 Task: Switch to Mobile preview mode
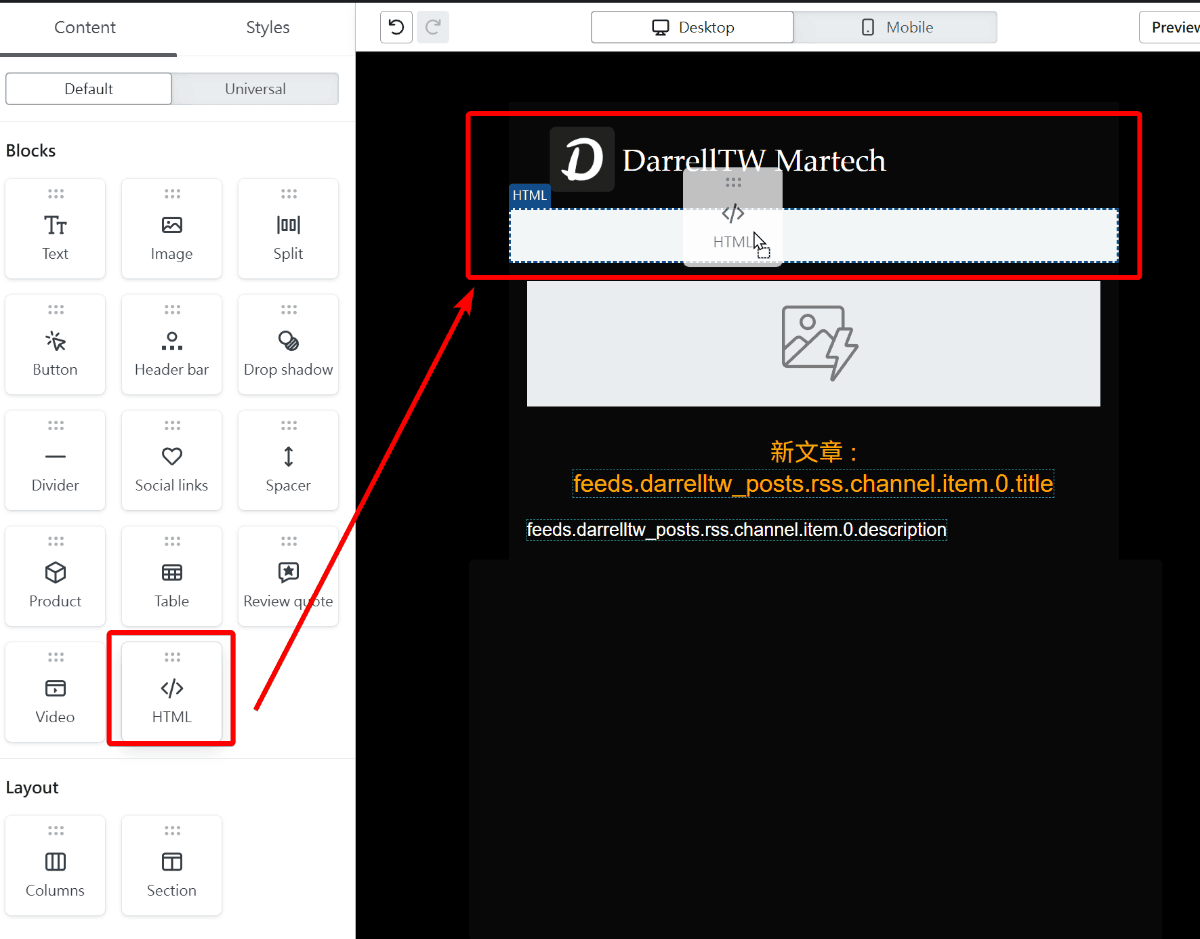(895, 27)
